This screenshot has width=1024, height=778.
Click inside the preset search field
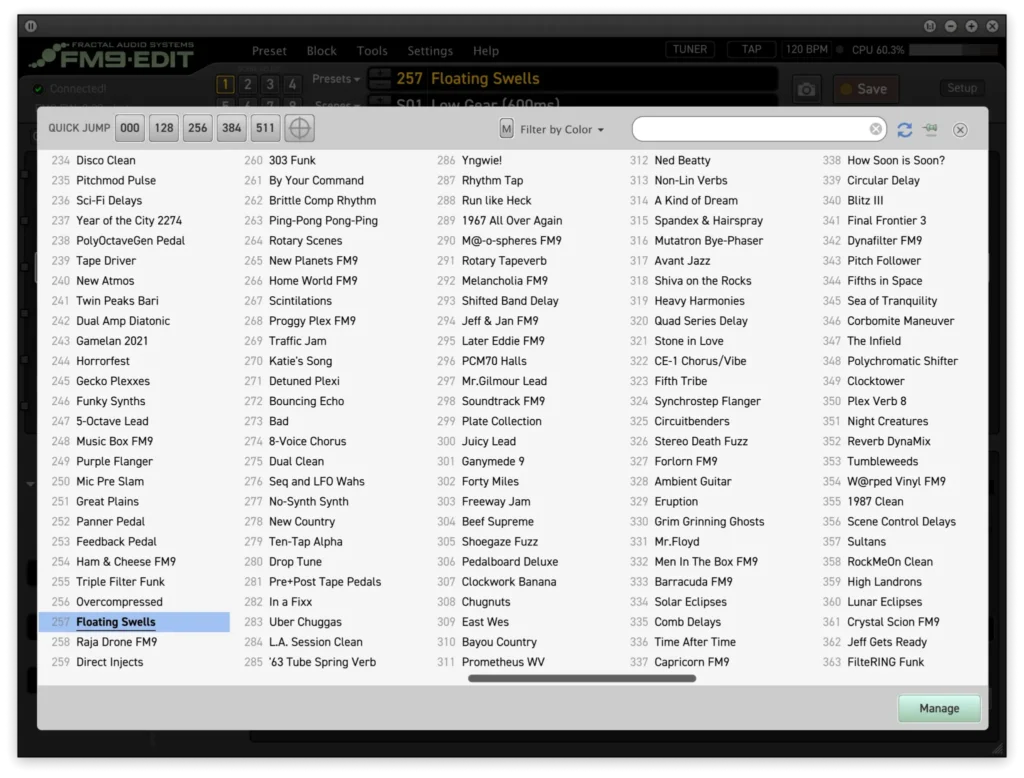click(750, 129)
